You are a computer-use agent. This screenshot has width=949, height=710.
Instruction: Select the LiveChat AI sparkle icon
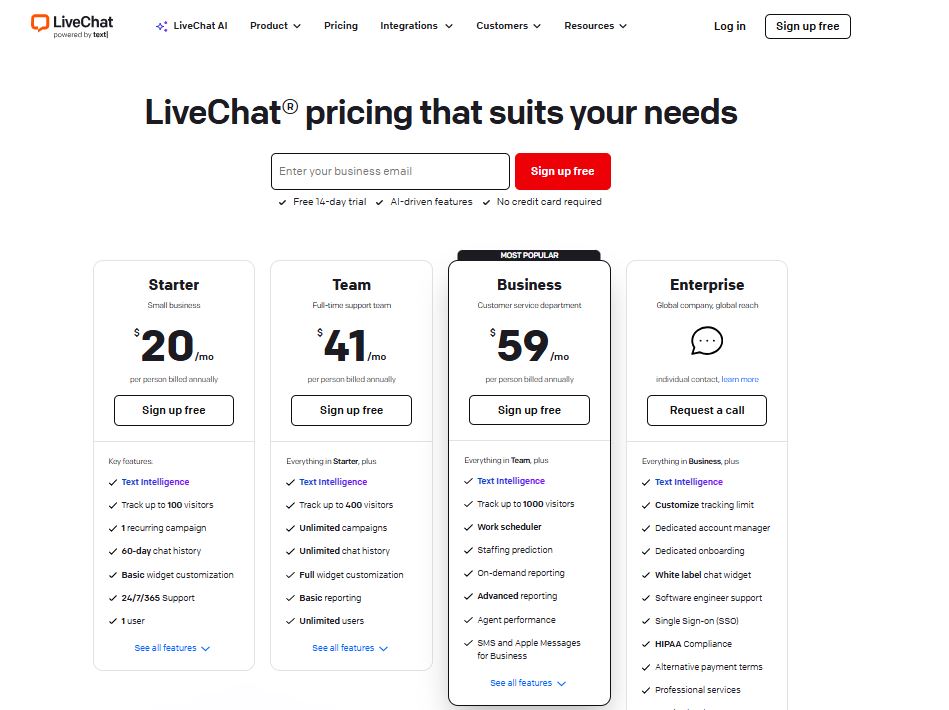162,25
